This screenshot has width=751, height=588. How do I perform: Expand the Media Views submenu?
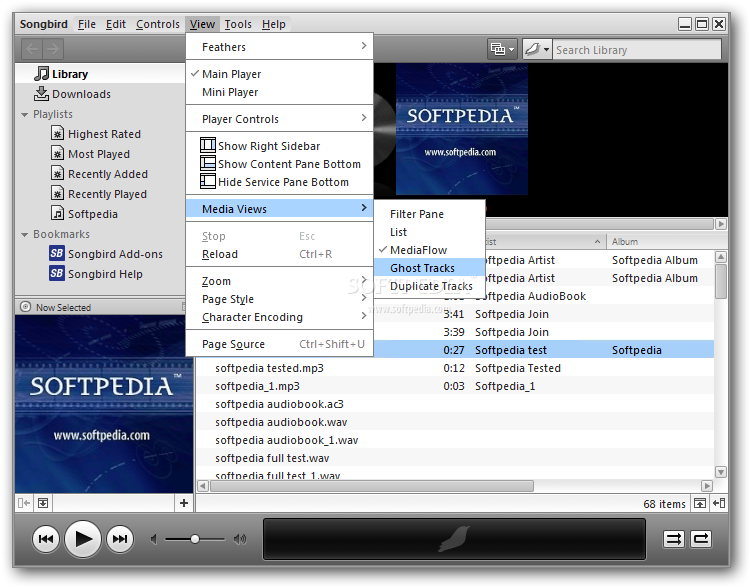coord(279,209)
